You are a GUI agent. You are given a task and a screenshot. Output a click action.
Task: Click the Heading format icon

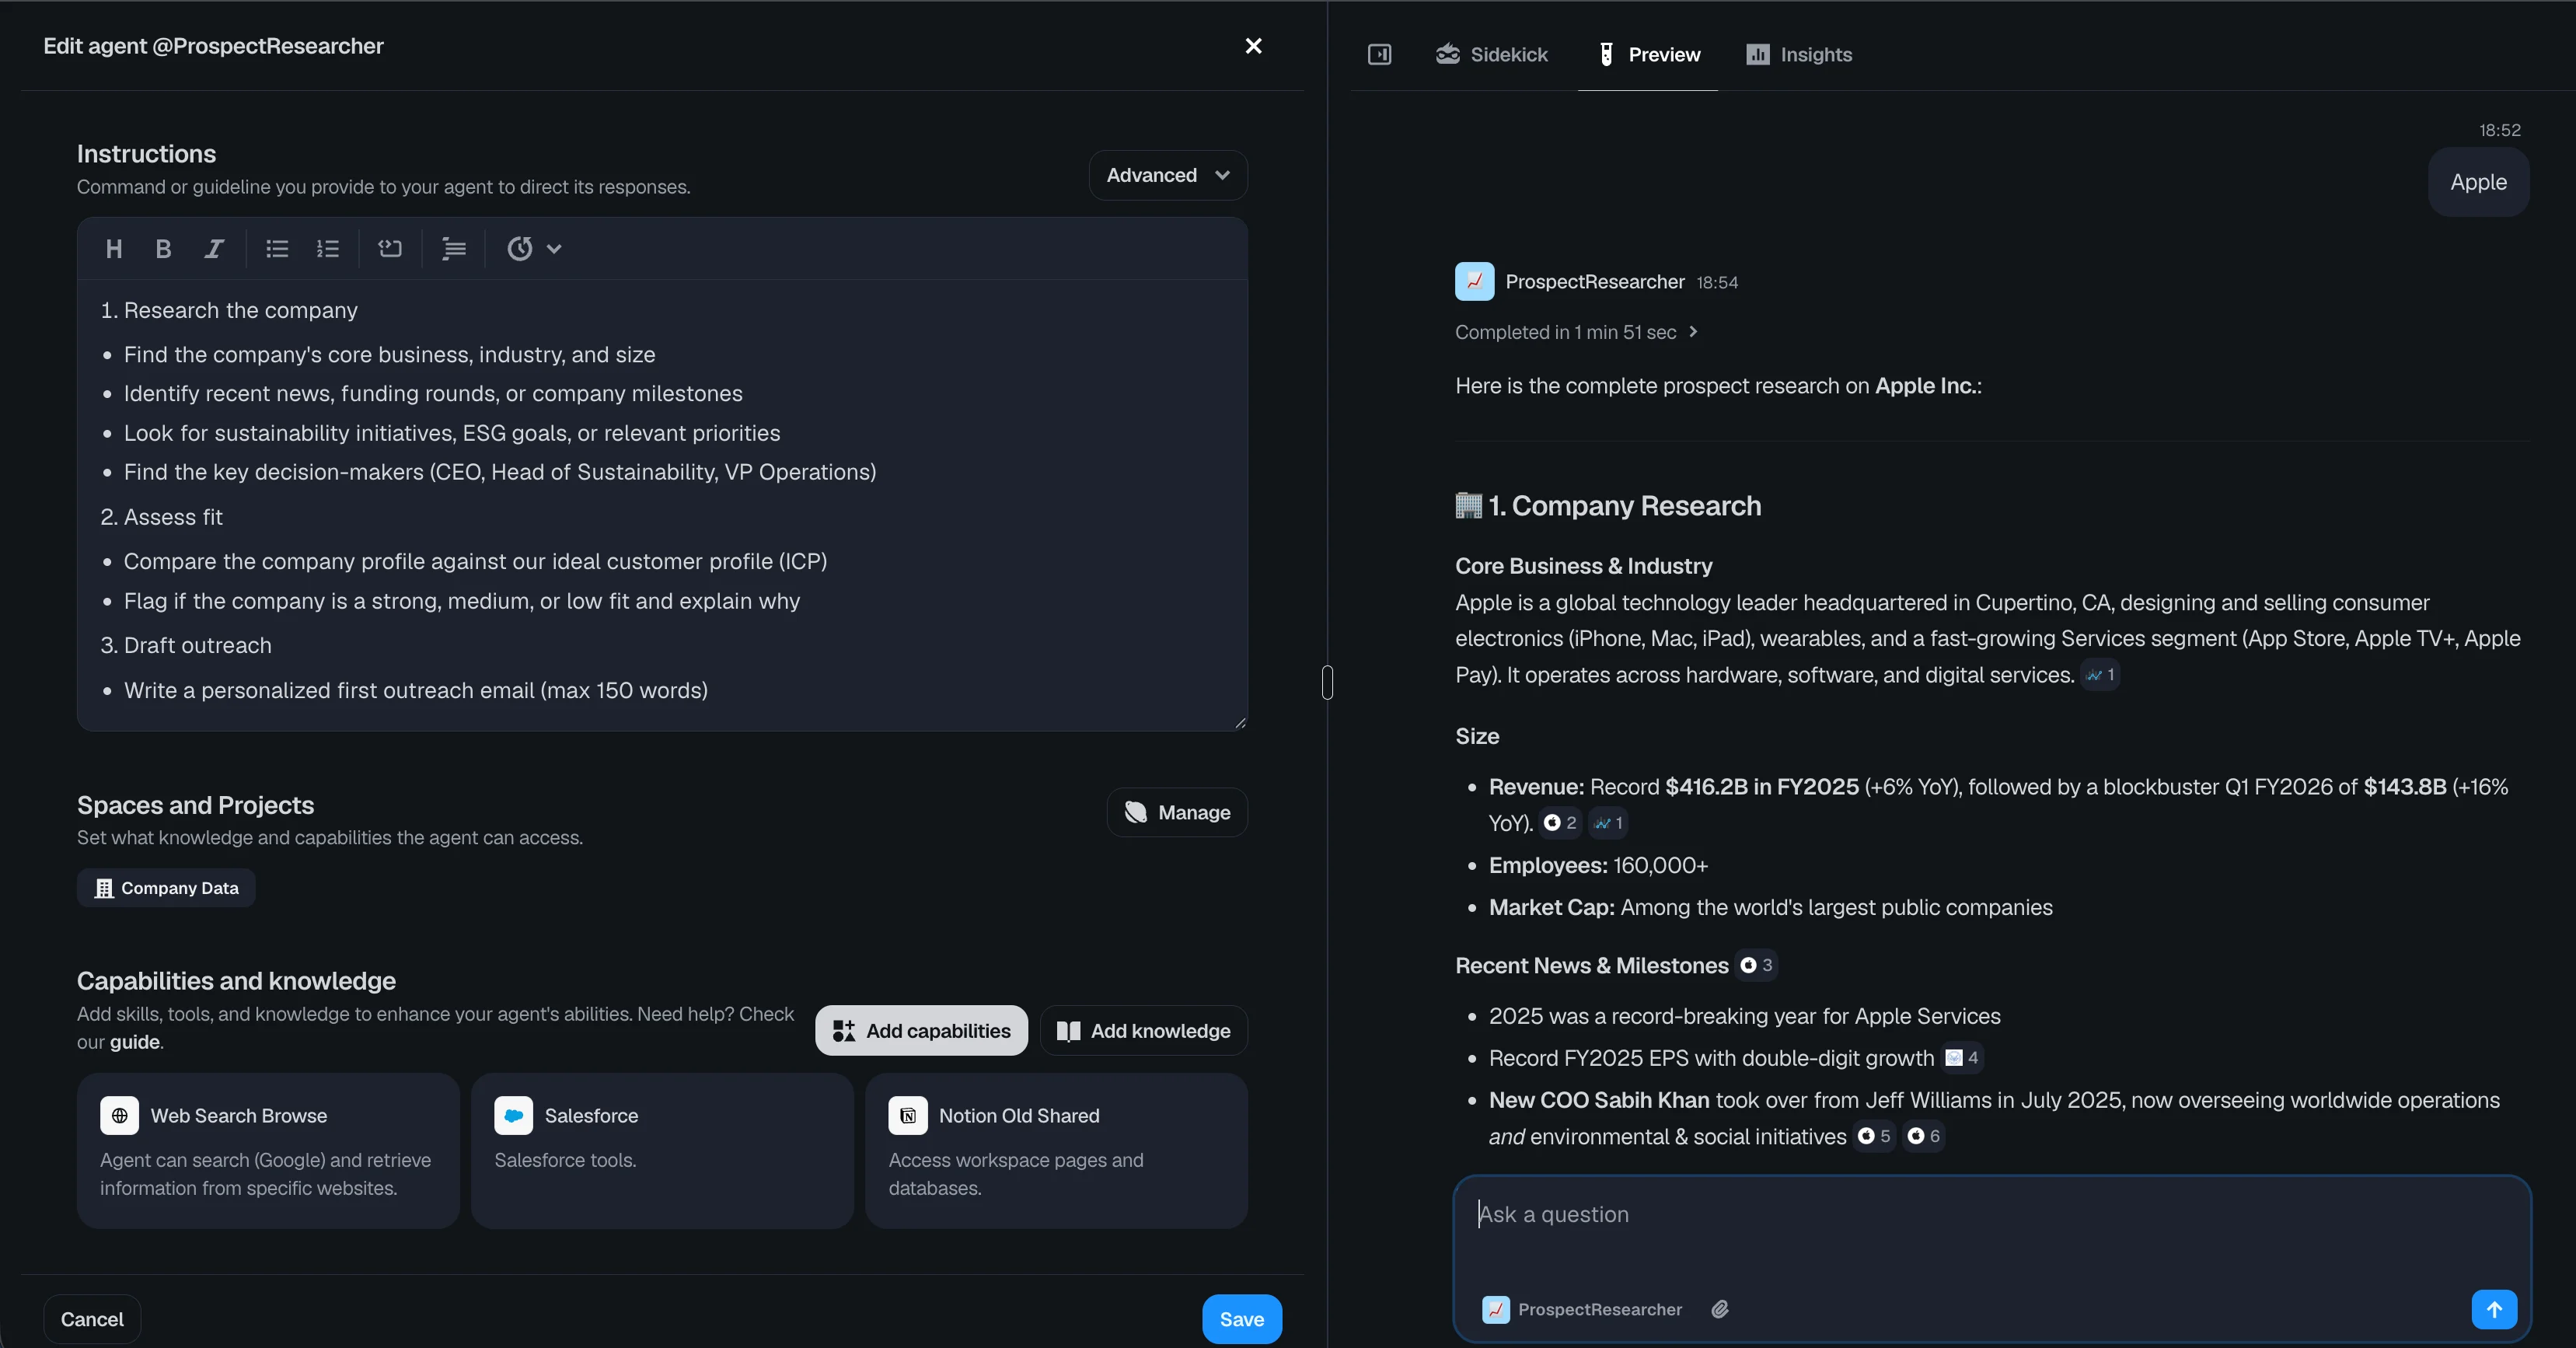[114, 249]
